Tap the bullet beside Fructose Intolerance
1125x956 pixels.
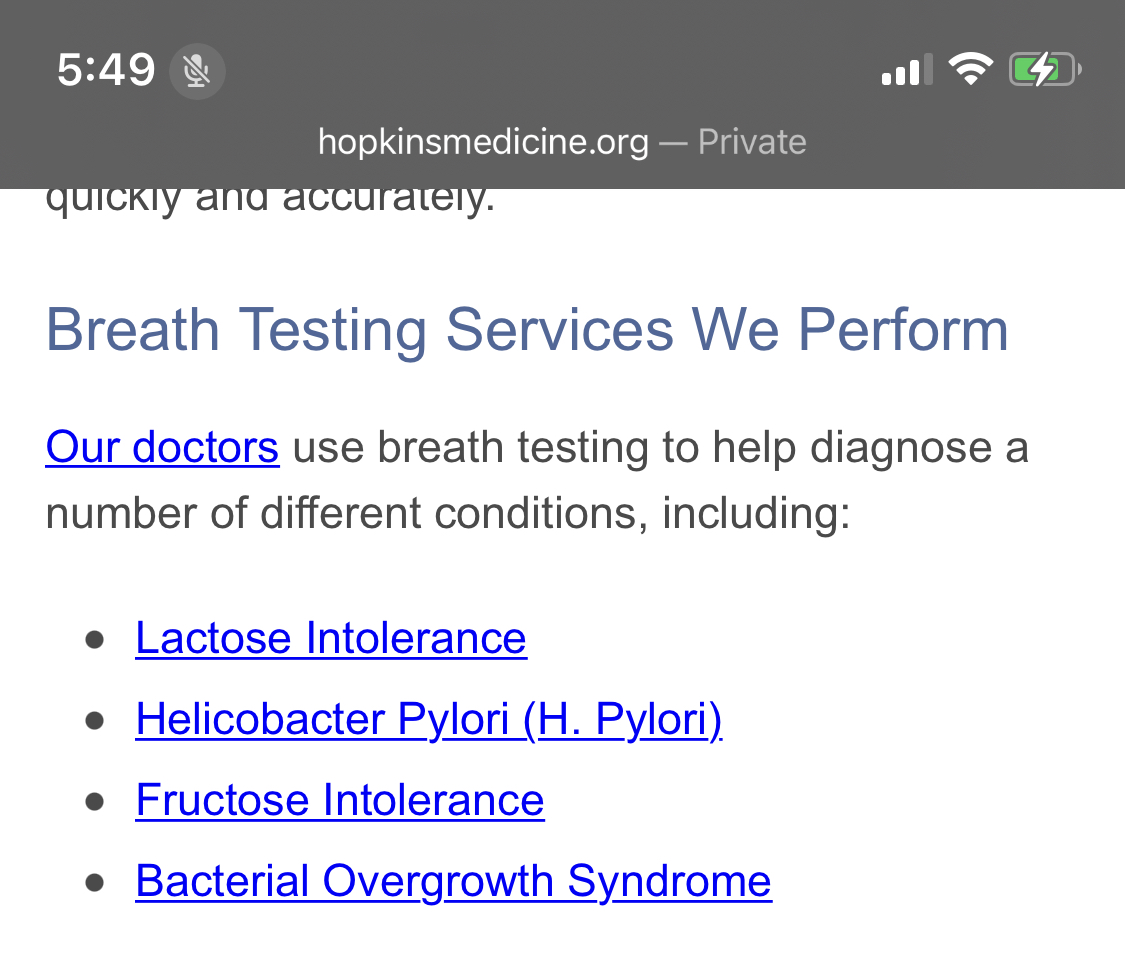coord(94,801)
